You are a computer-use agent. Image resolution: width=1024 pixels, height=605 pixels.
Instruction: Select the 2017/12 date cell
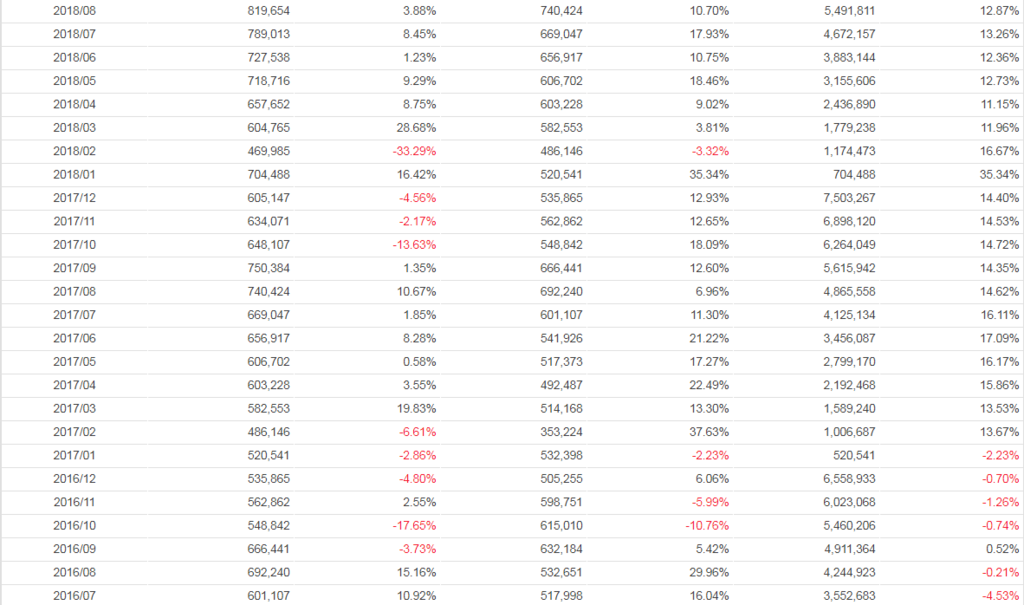pyautogui.click(x=74, y=198)
